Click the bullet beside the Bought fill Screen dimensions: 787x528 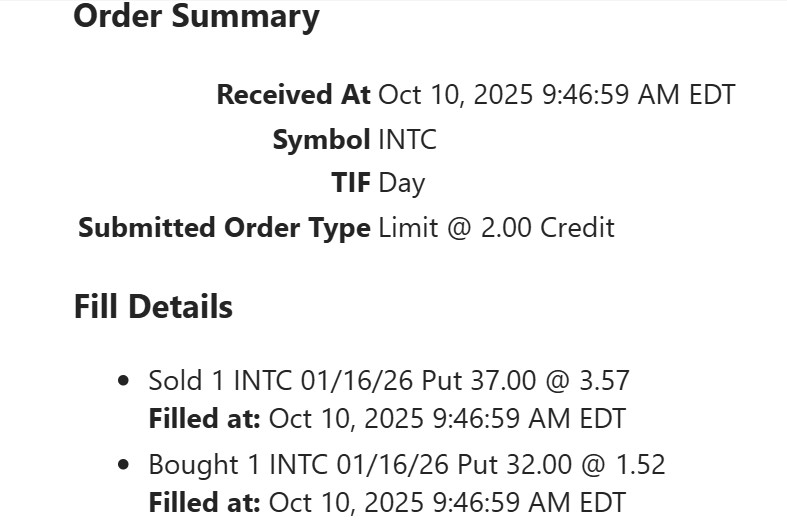point(124,465)
